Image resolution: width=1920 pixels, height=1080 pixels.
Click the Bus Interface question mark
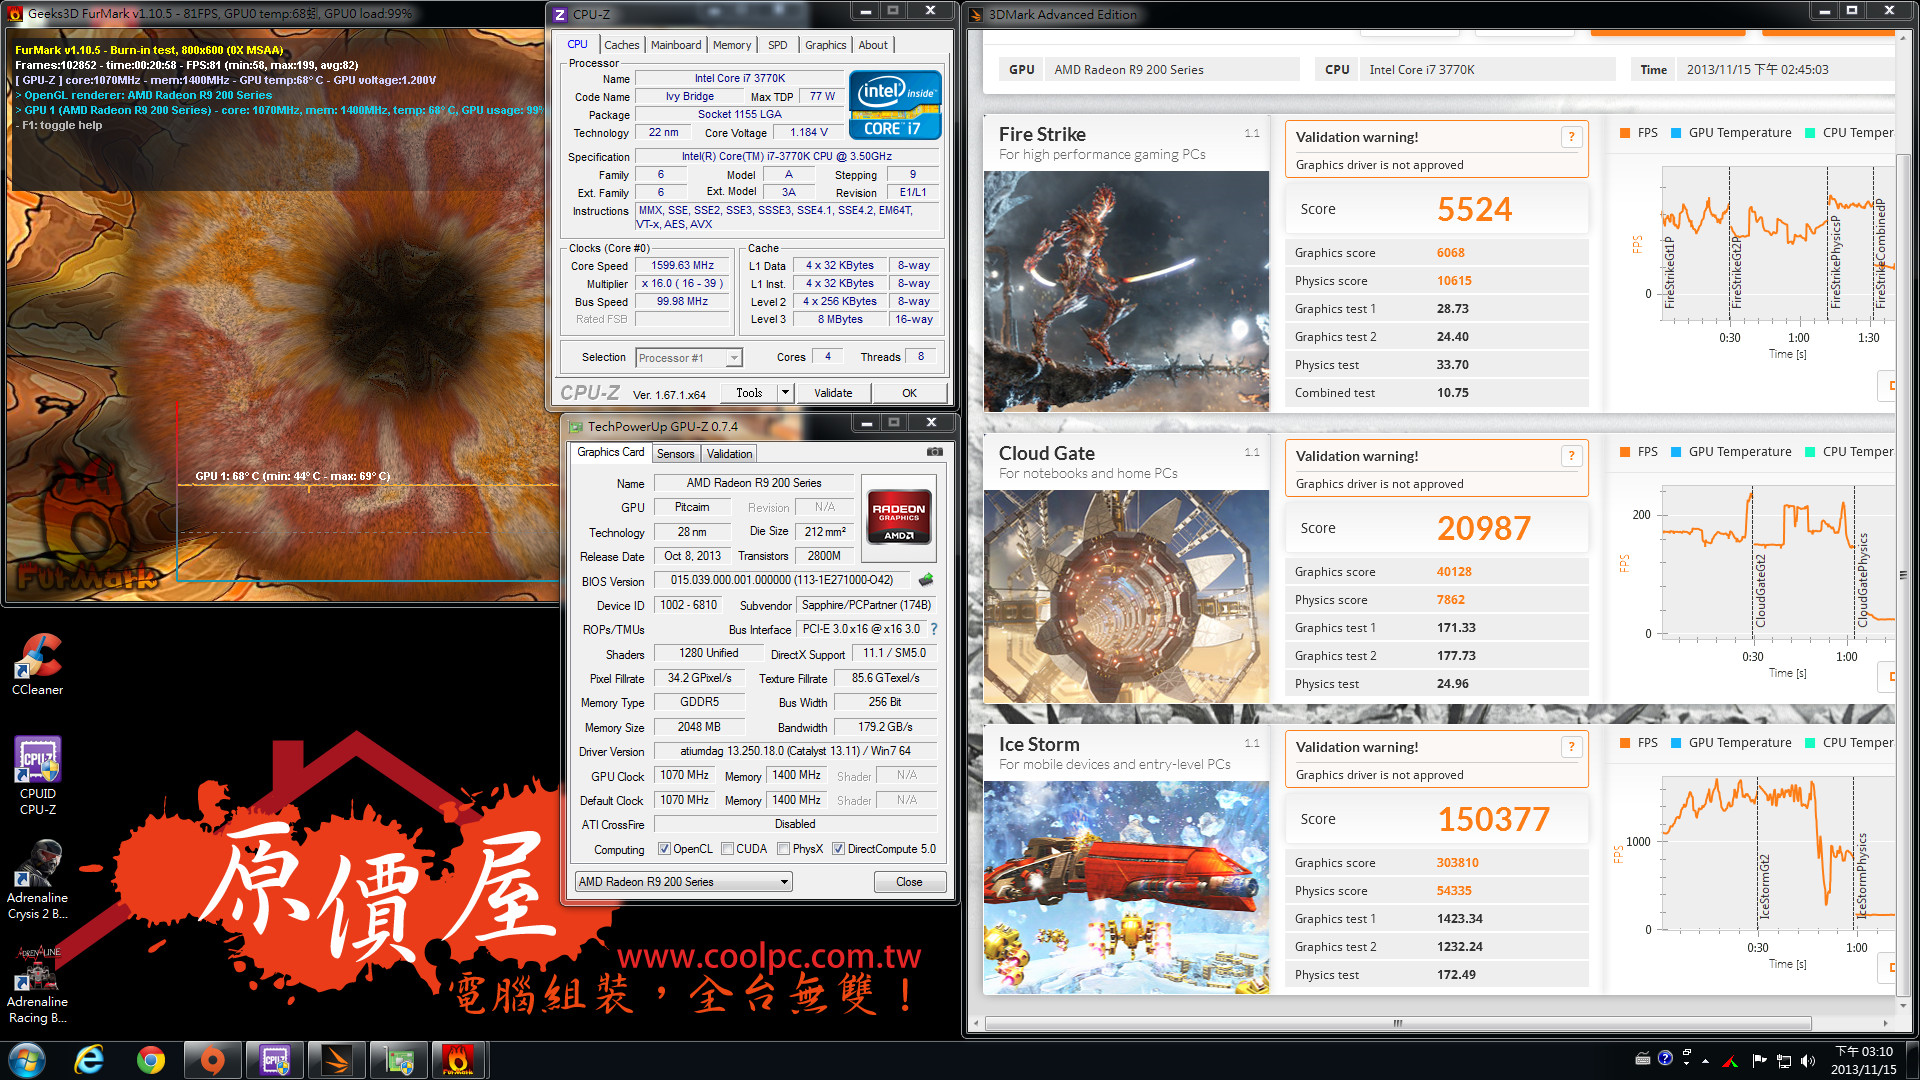934,629
